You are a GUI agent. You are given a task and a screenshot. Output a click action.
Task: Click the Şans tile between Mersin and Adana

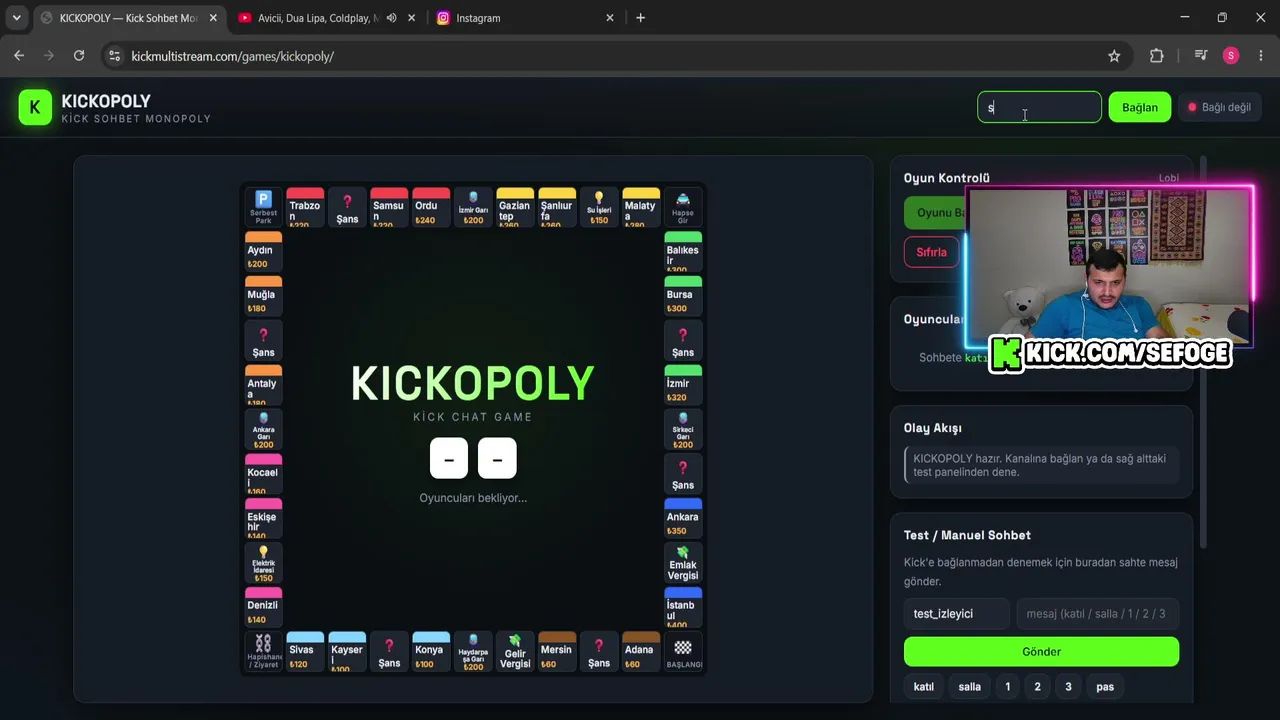click(599, 651)
